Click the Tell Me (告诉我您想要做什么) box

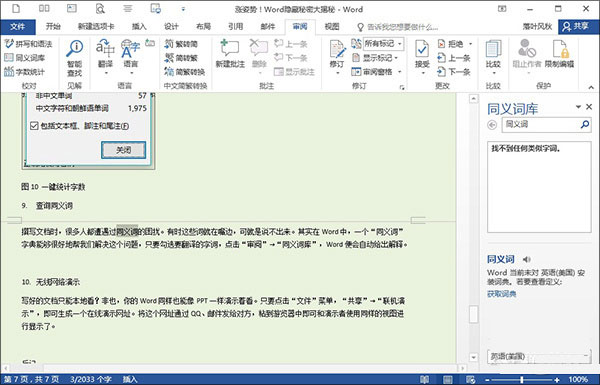tap(398, 27)
